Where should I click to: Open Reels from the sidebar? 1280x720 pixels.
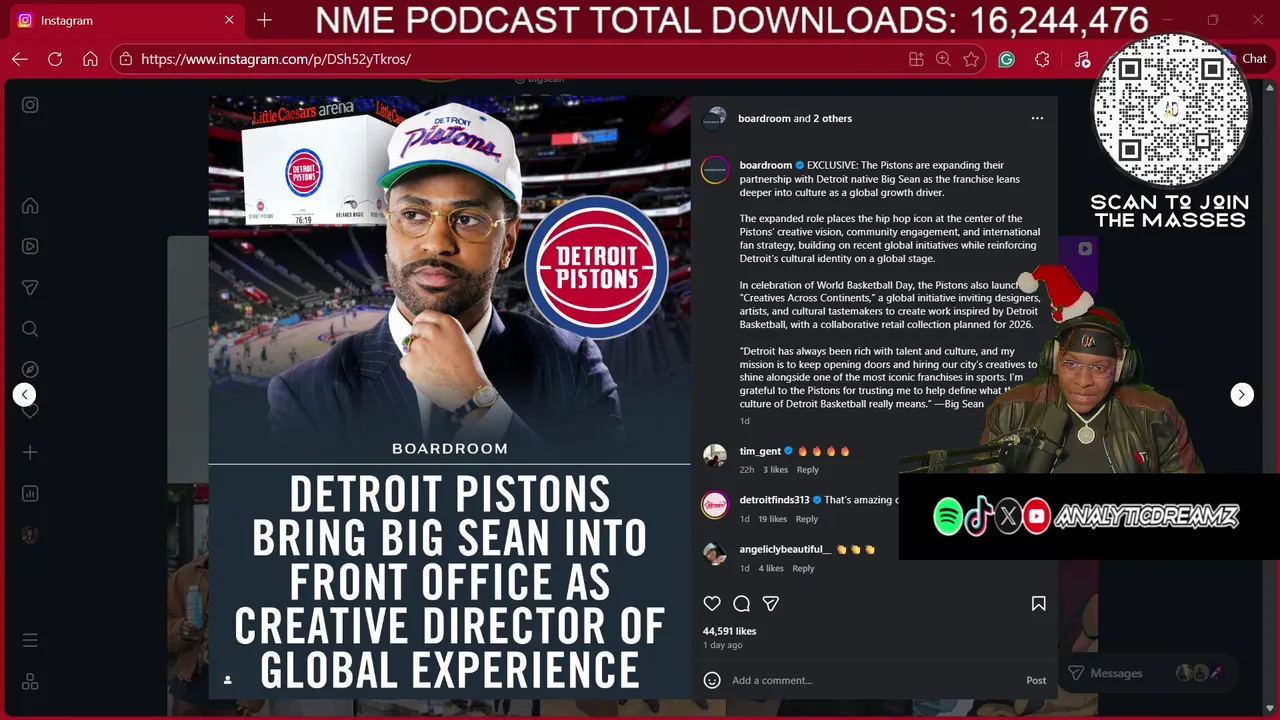pyautogui.click(x=30, y=246)
